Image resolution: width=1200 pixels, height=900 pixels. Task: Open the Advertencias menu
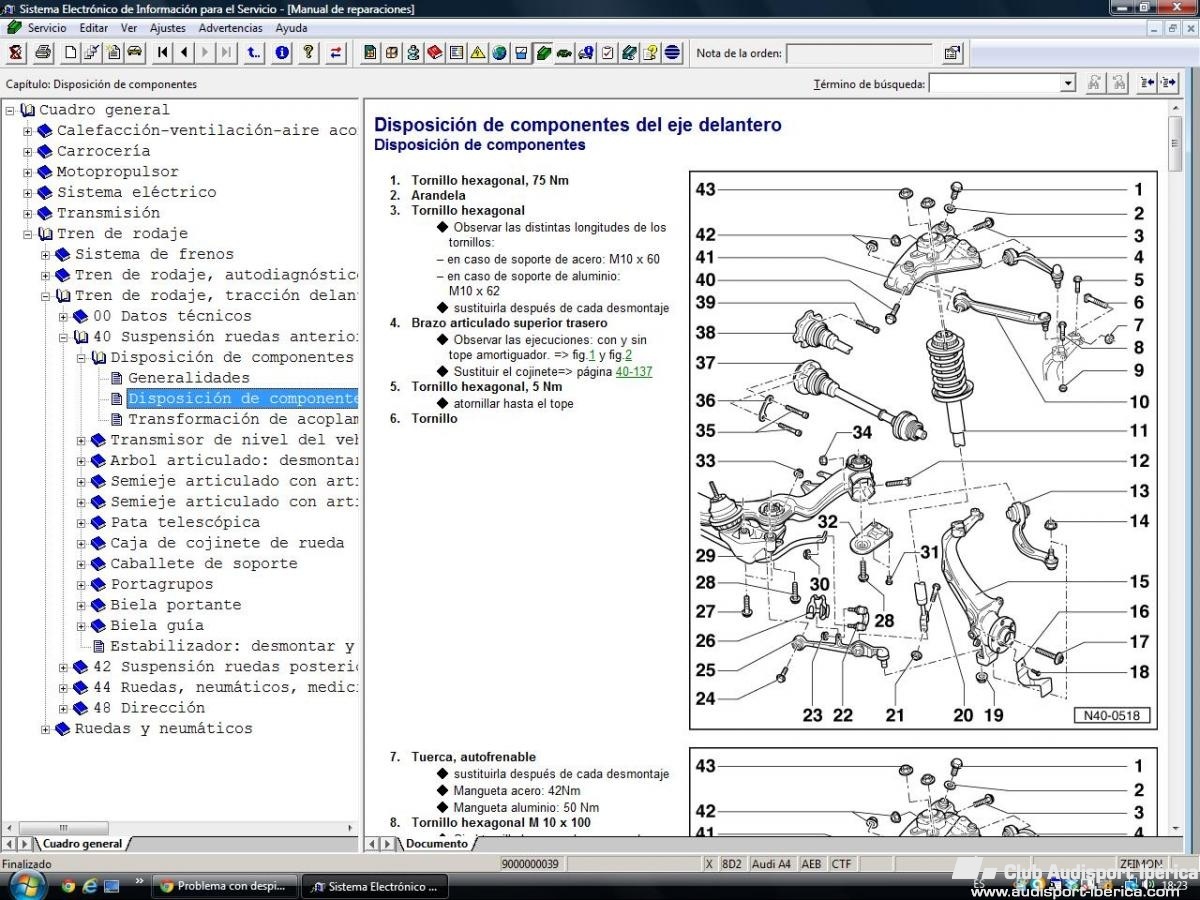click(x=231, y=28)
